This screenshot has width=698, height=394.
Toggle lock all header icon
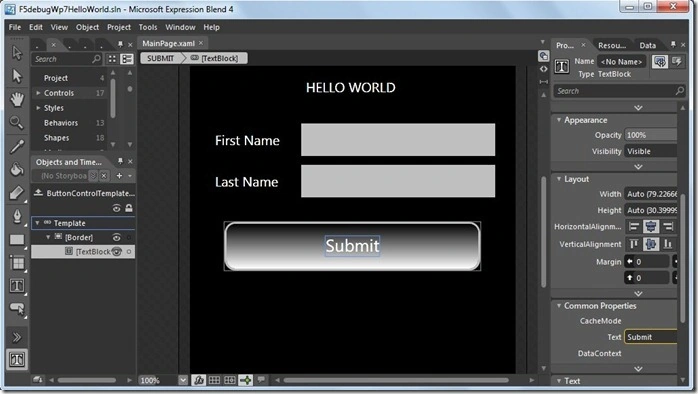coord(129,208)
